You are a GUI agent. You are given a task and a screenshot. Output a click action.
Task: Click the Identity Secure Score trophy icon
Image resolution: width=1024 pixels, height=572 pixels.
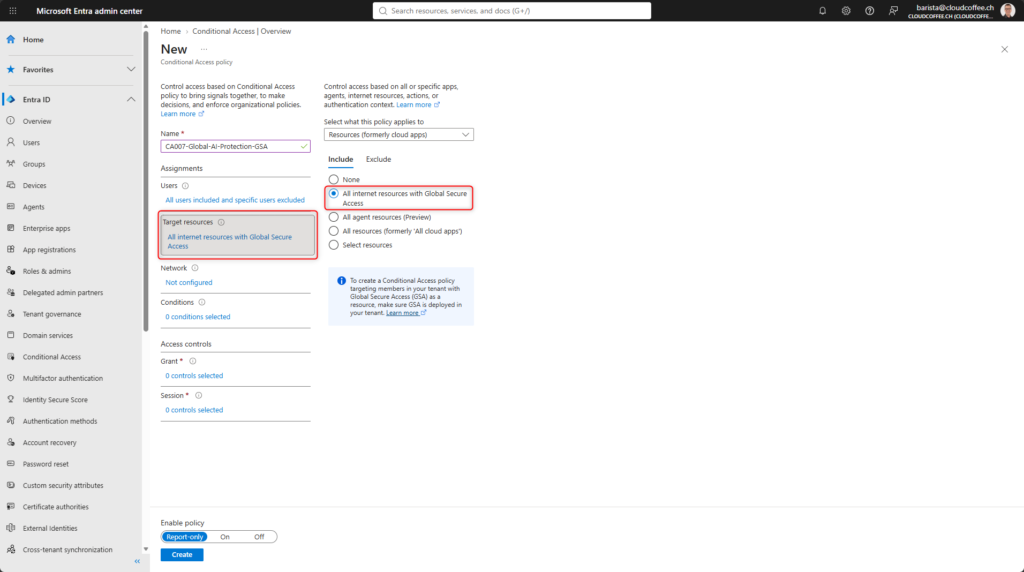10,399
